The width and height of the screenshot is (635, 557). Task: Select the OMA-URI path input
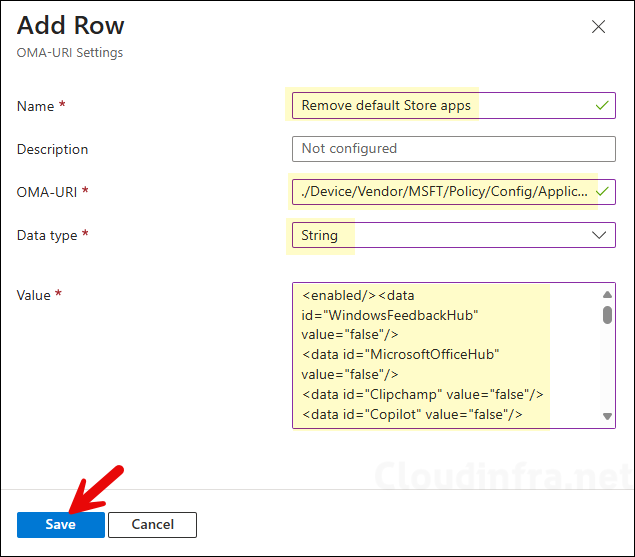[440, 191]
